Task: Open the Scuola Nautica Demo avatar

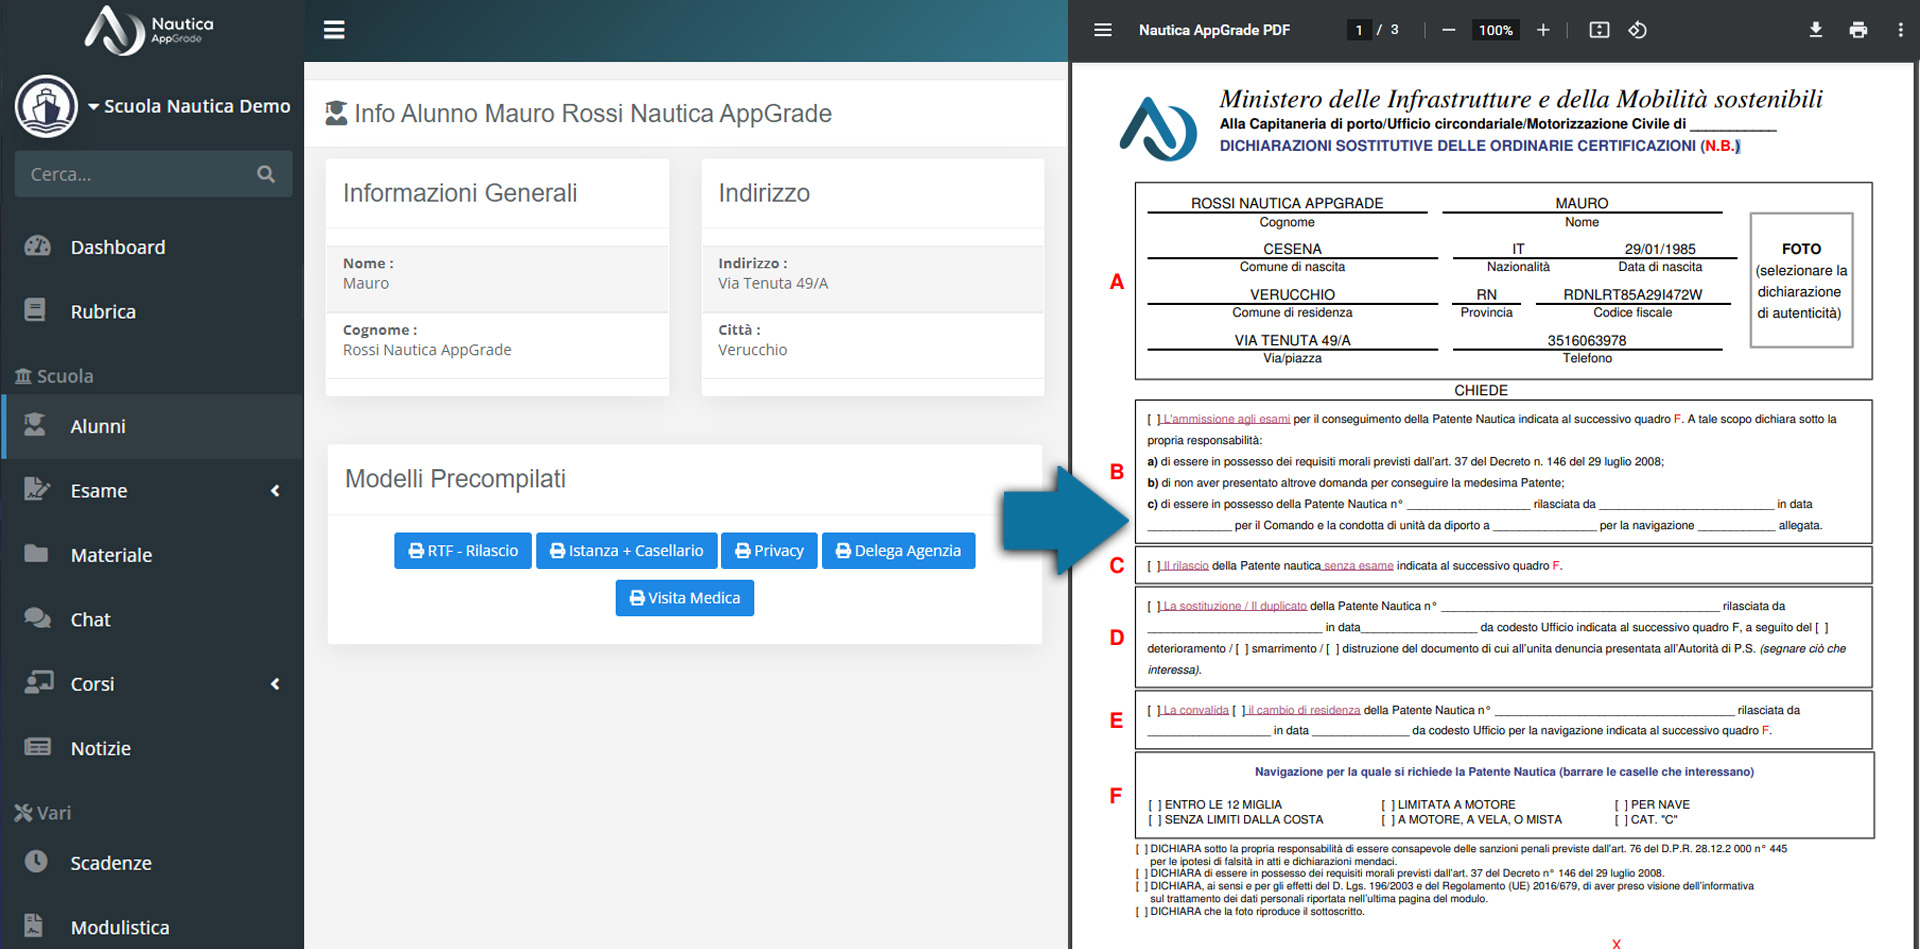Action: coord(46,106)
